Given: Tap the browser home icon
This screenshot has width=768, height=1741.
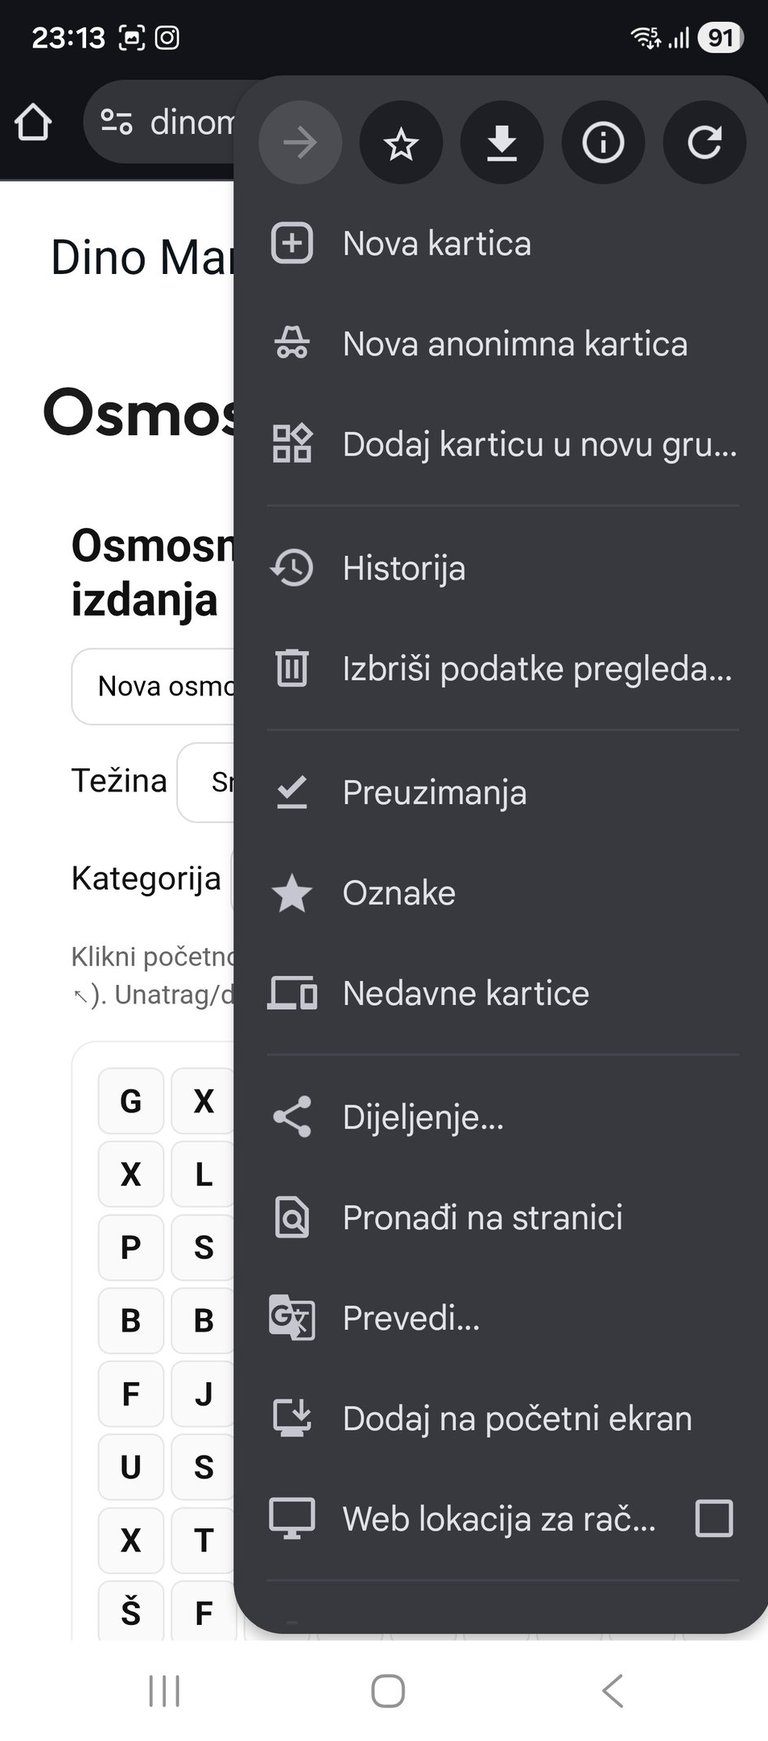Looking at the screenshot, I should click(33, 123).
